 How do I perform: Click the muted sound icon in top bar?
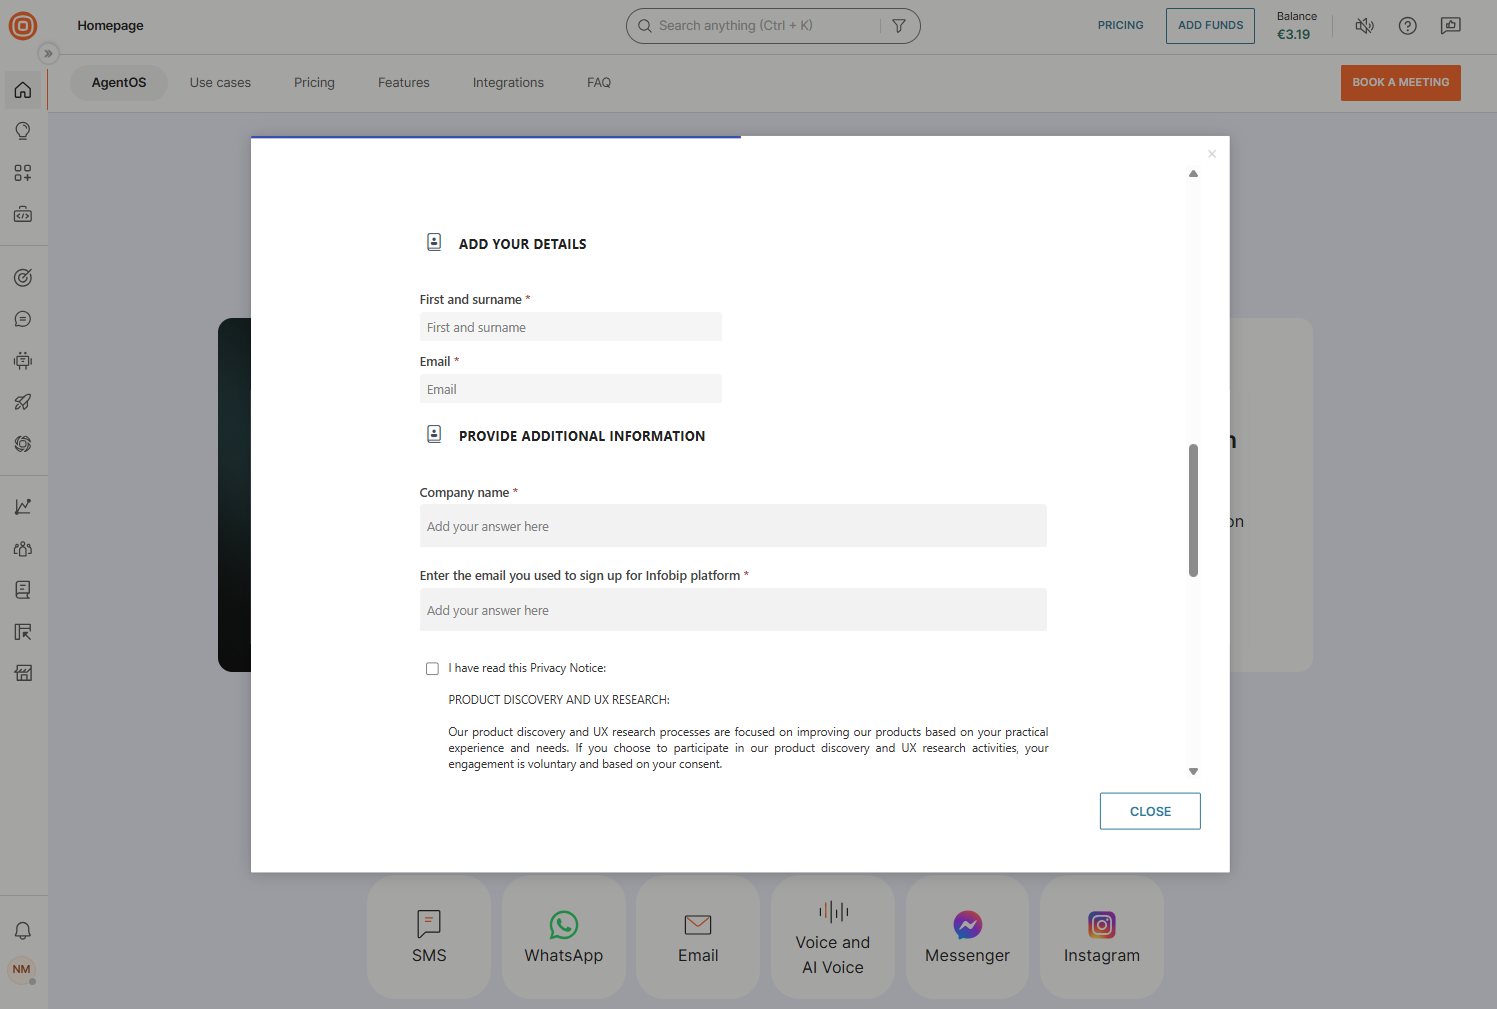coord(1364,26)
